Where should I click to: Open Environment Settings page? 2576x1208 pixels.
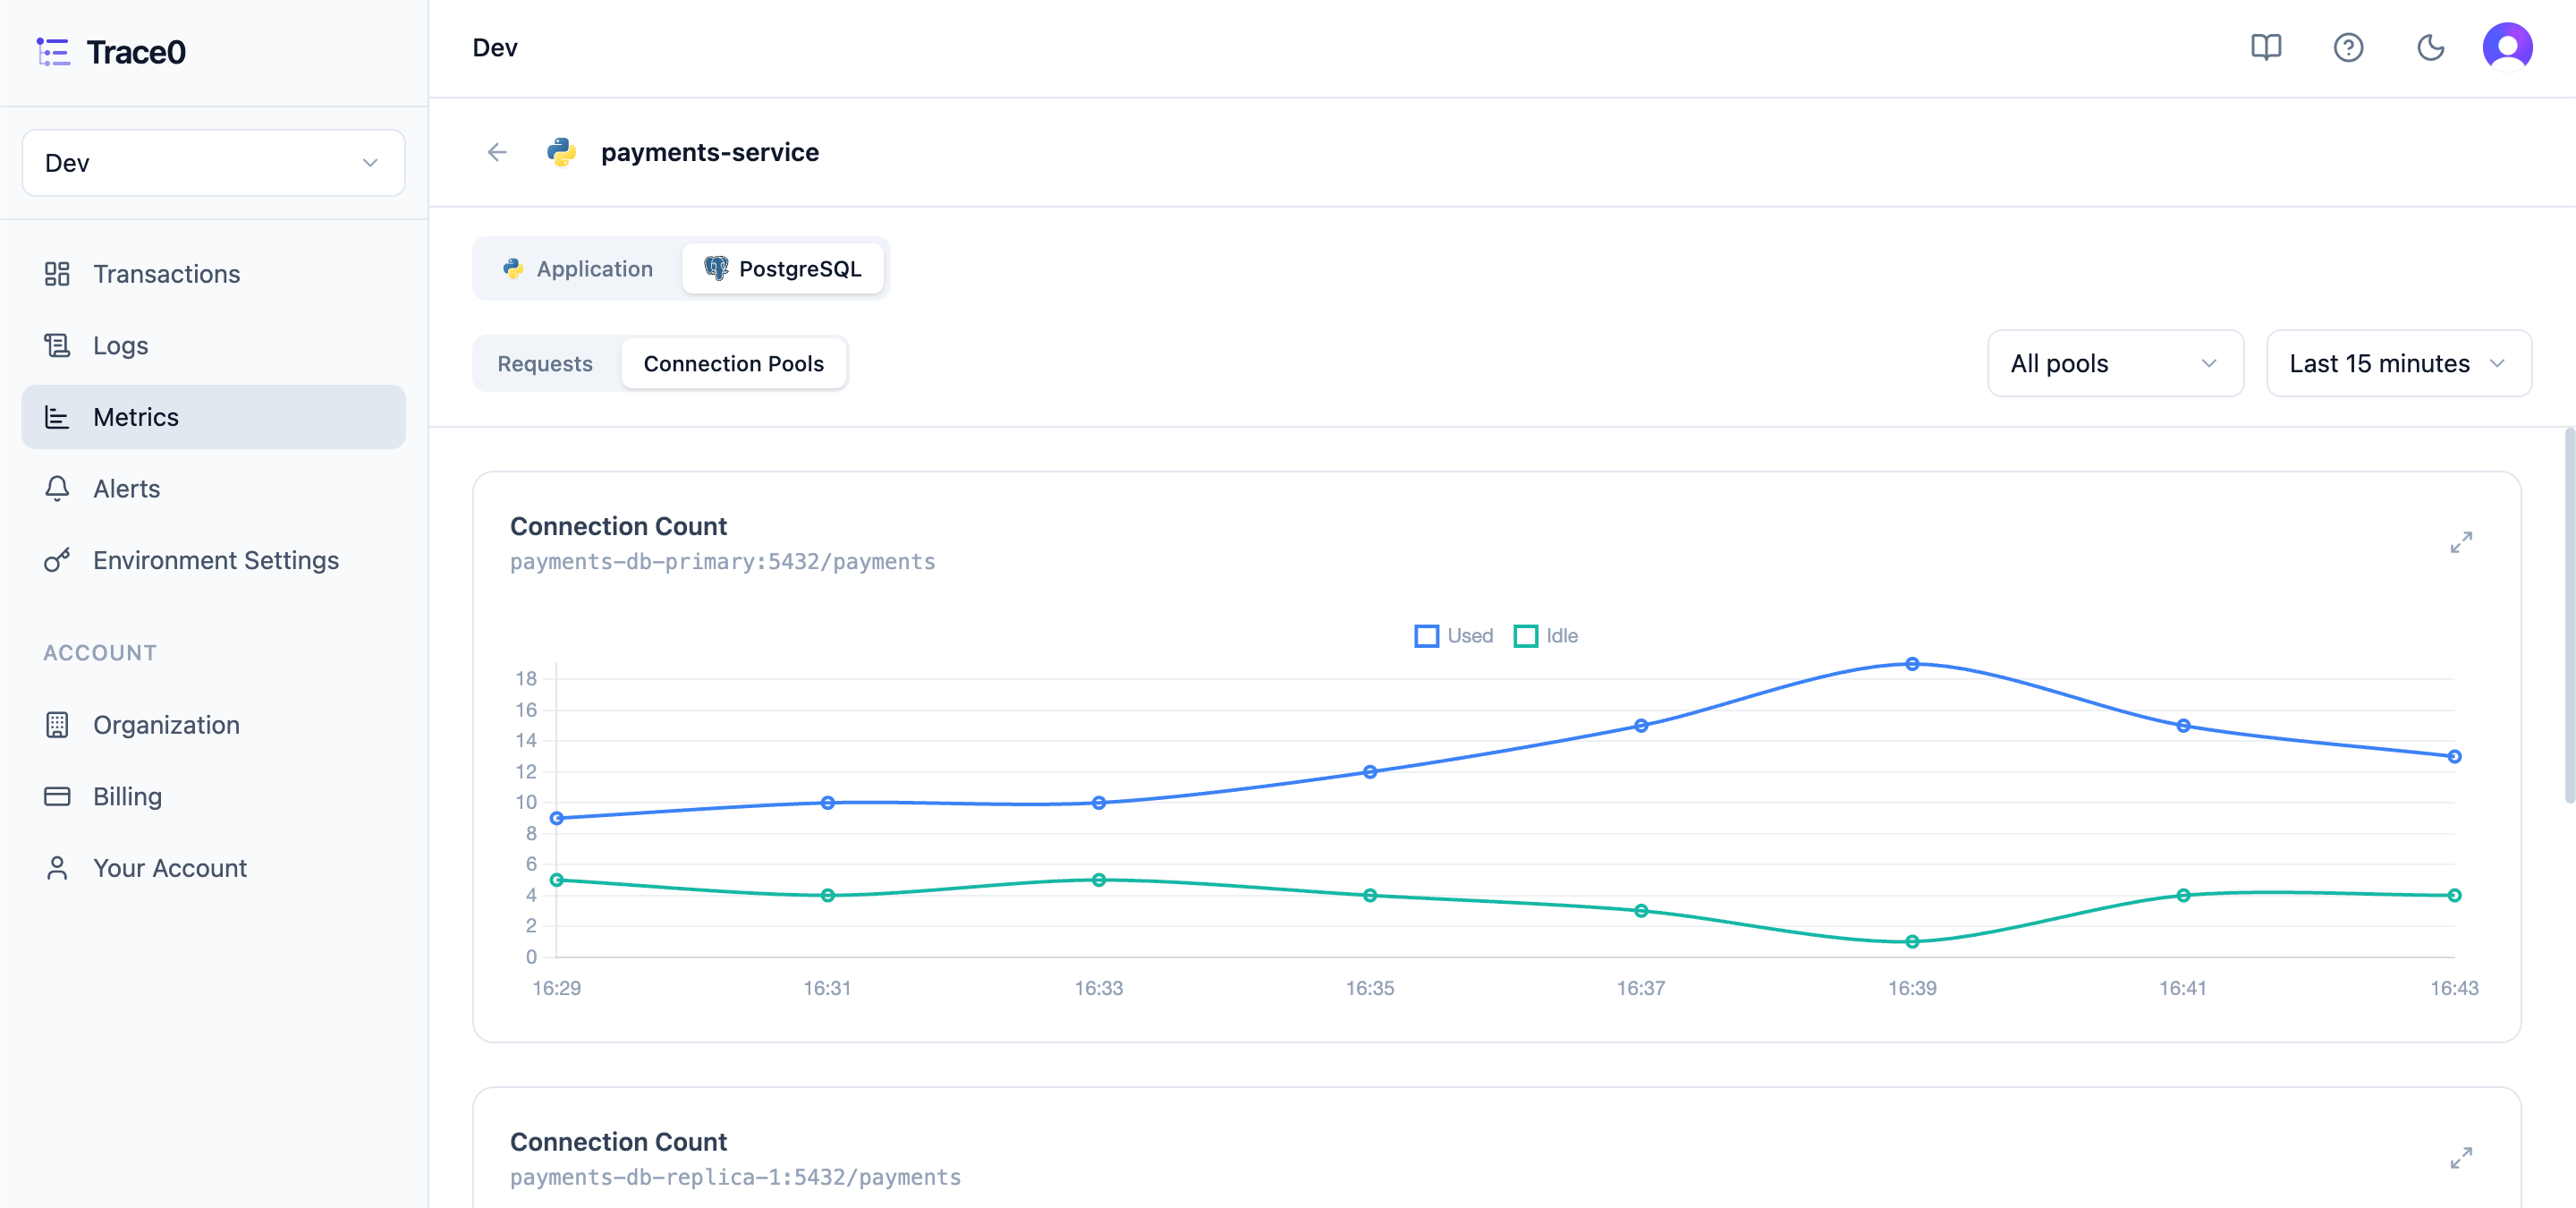tap(213, 560)
